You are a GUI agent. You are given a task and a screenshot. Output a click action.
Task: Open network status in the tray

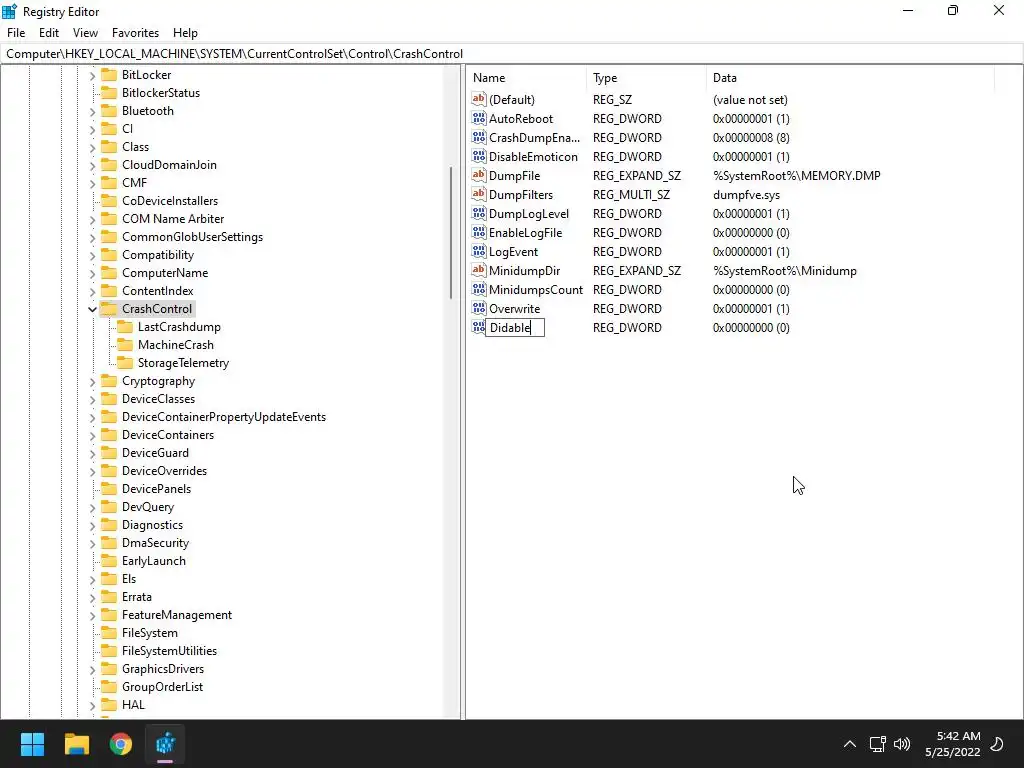877,744
